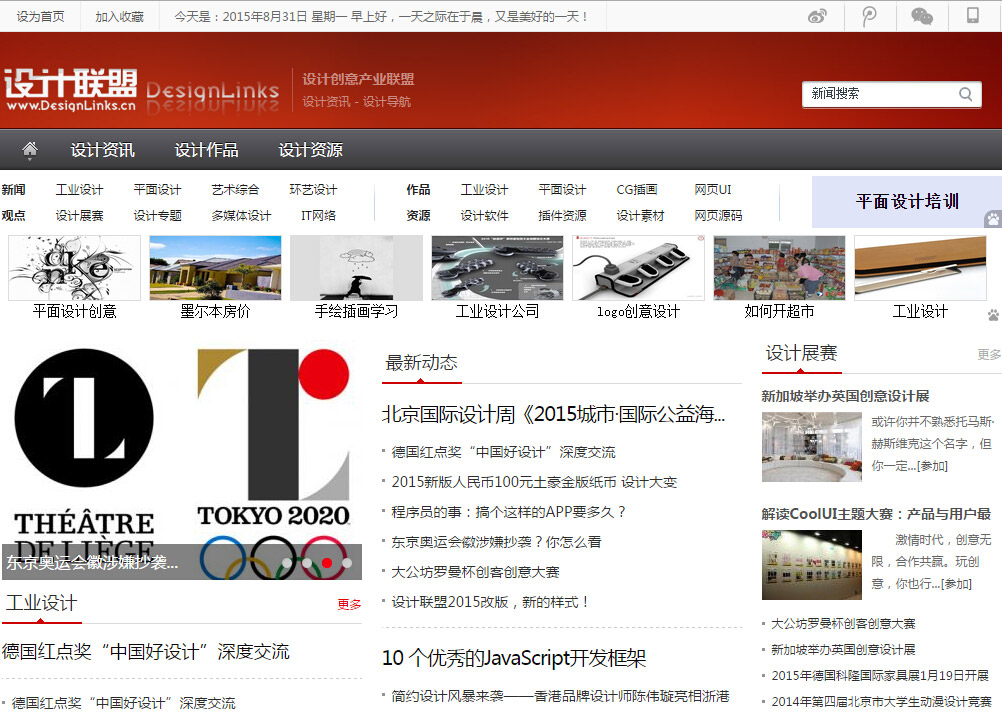This screenshot has height=713, width=1002.
Task: Click 更多 beside 设计展赛 heading
Action: 989,355
